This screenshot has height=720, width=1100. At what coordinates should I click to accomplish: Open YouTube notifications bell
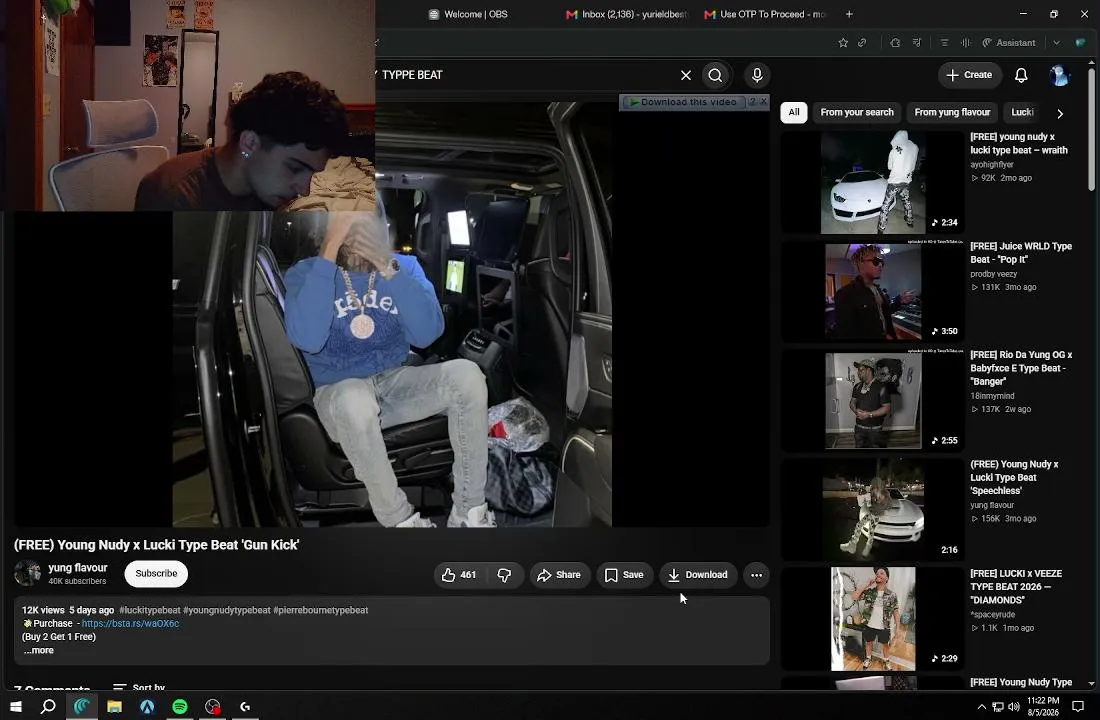[x=1021, y=75]
